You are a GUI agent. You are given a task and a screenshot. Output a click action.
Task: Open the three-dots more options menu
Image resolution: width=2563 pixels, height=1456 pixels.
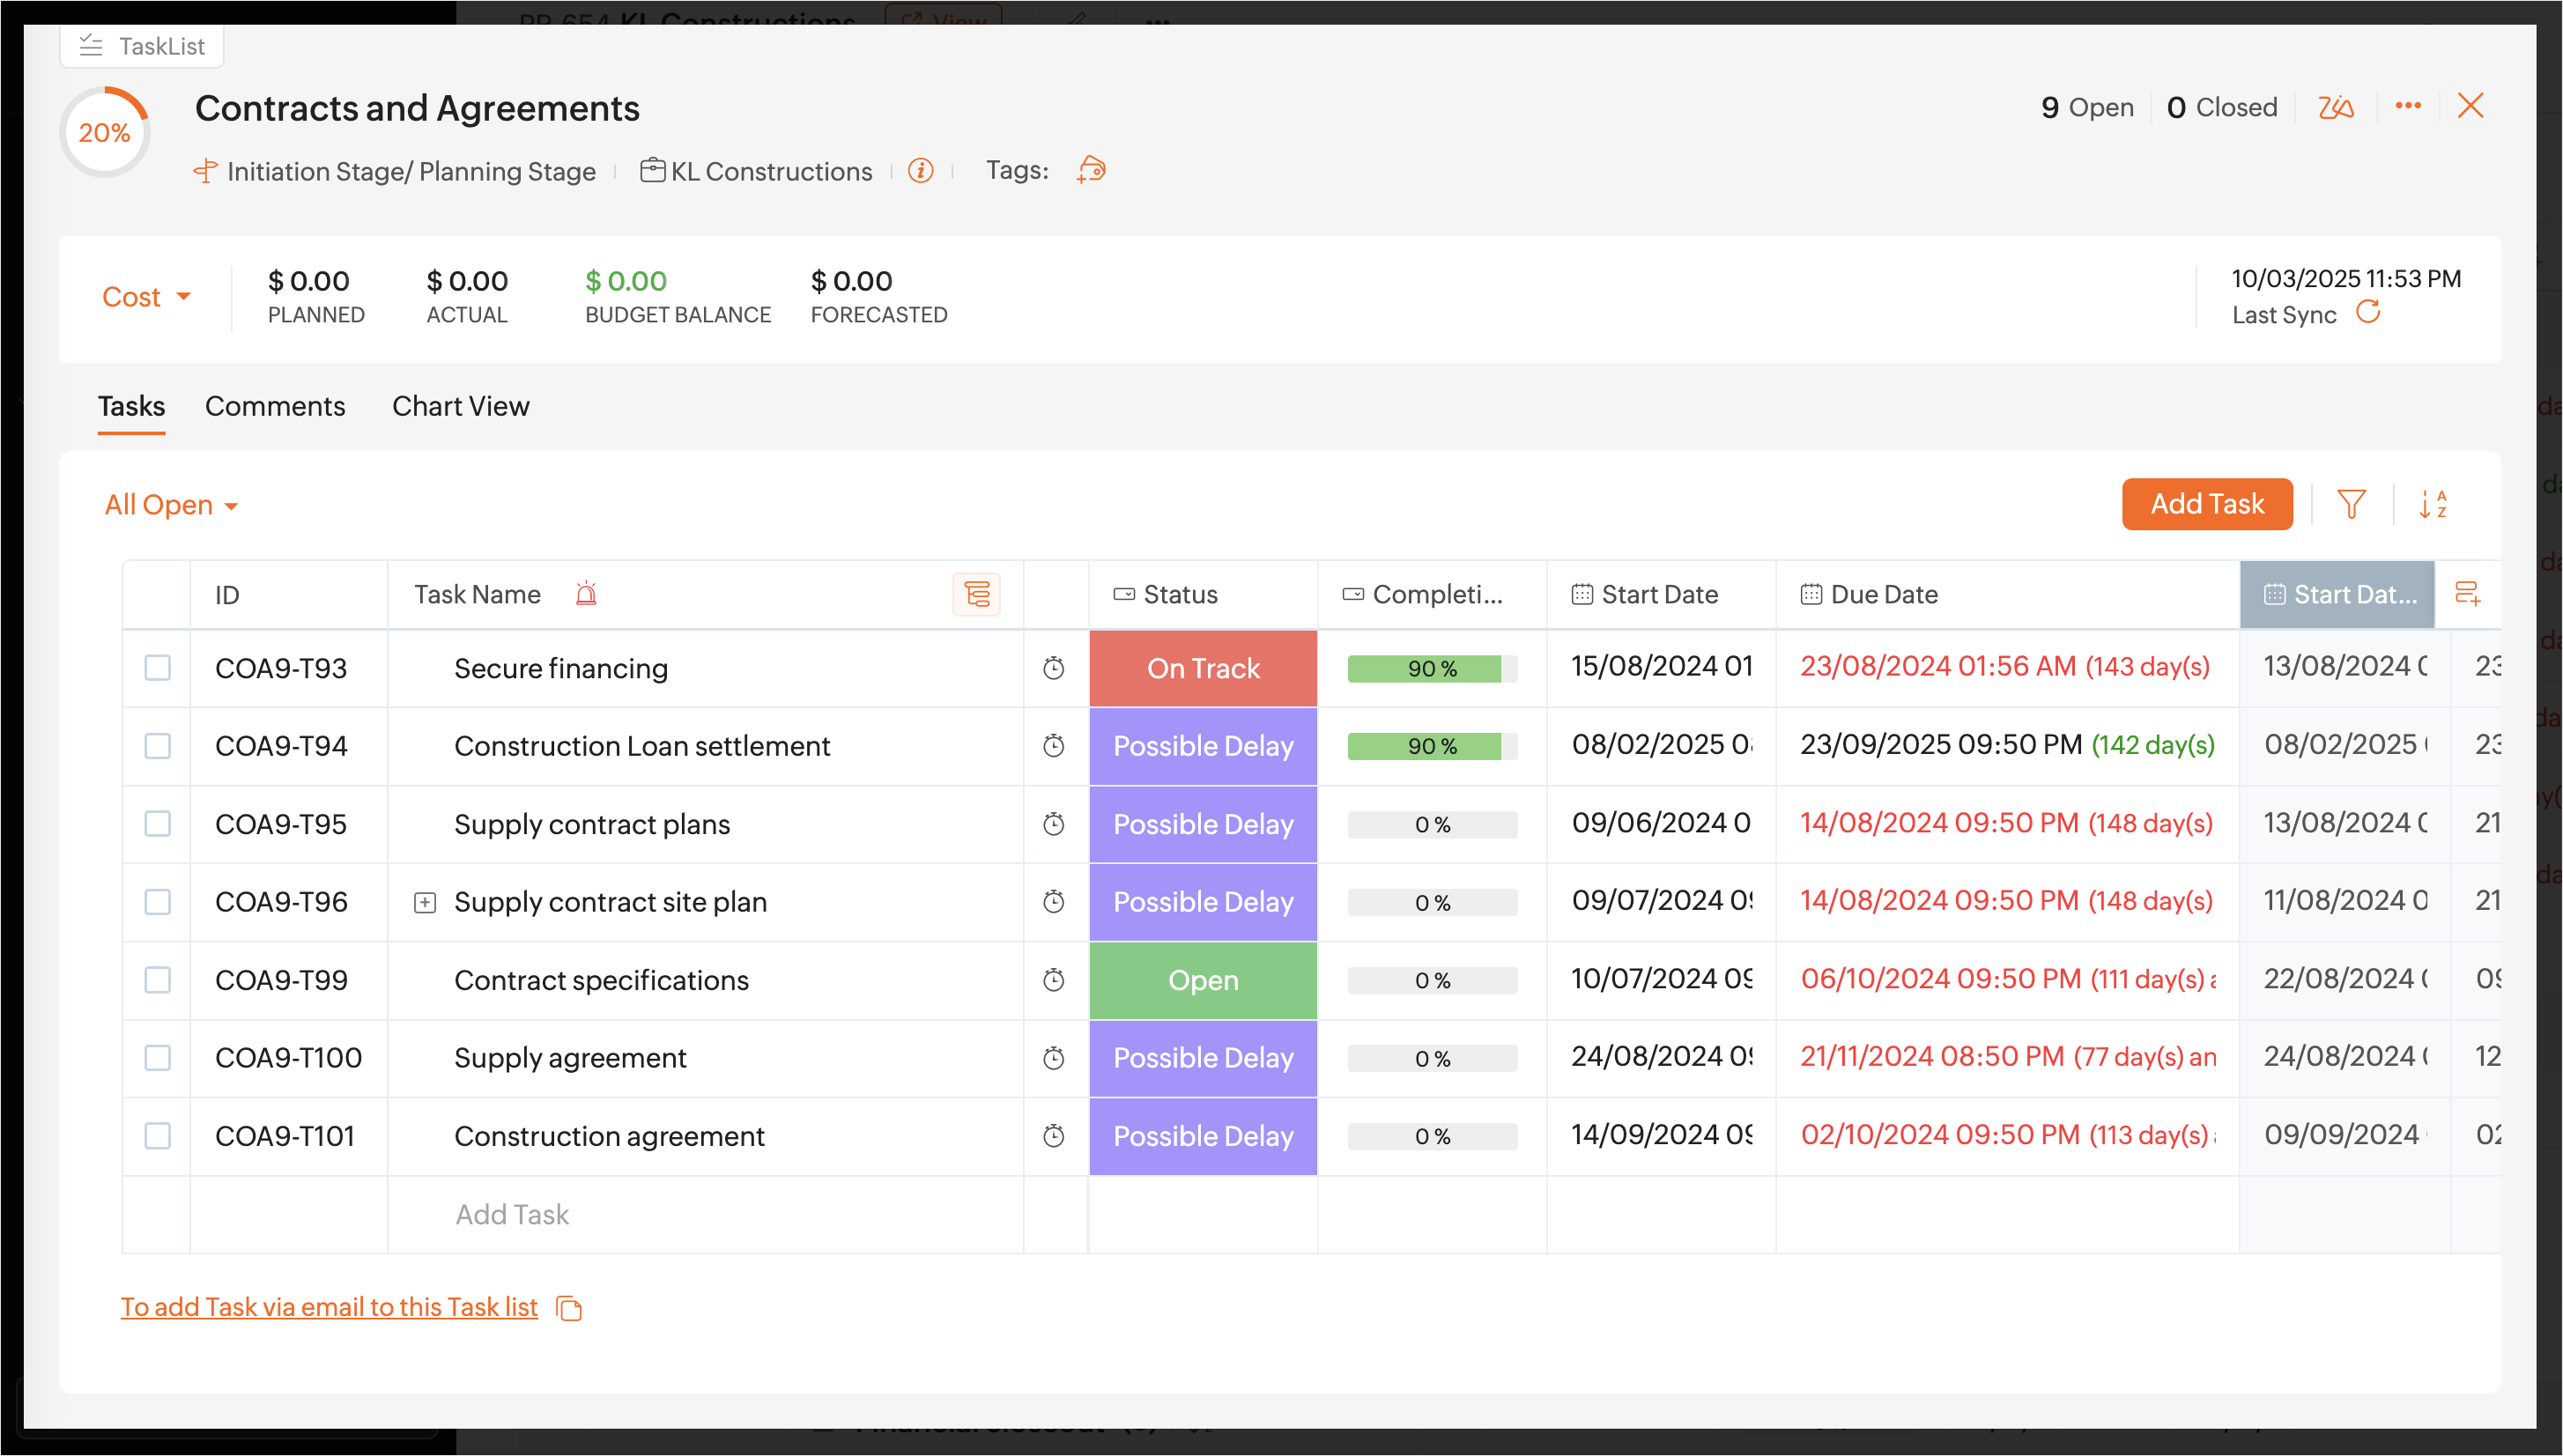[x=2408, y=106]
